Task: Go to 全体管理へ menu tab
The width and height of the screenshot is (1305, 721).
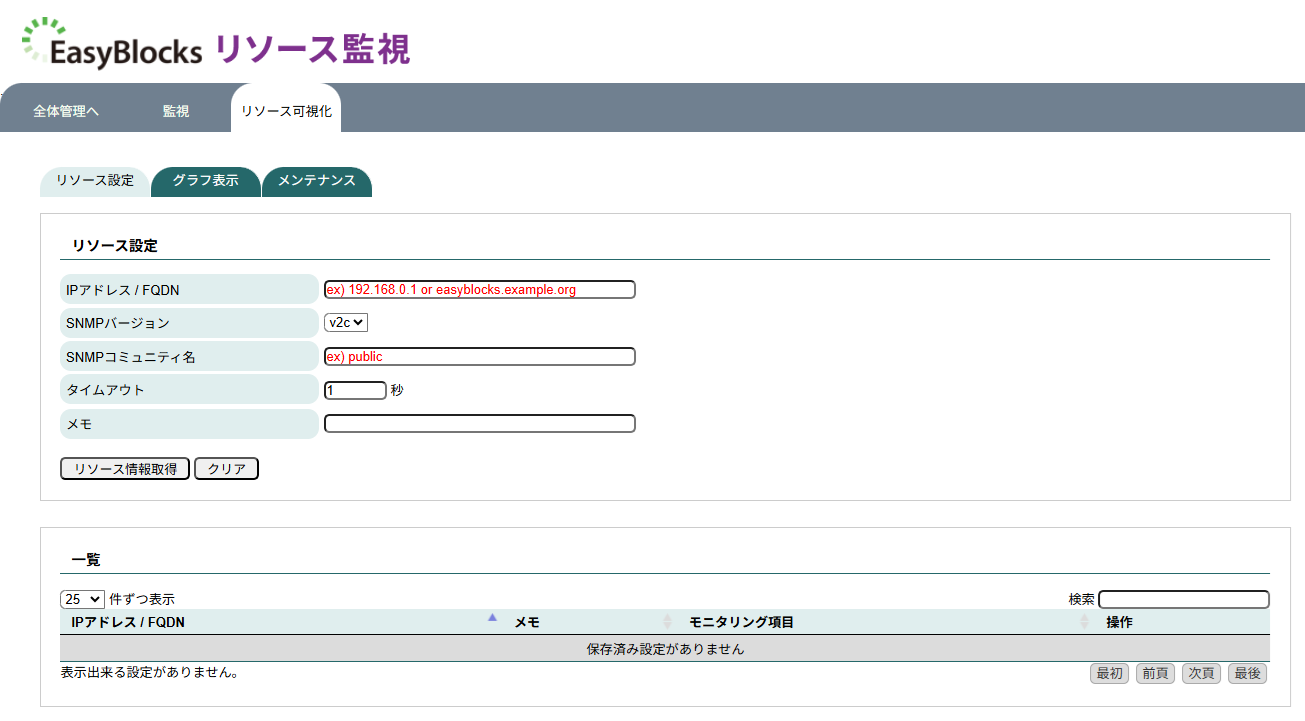Action: tap(66, 111)
